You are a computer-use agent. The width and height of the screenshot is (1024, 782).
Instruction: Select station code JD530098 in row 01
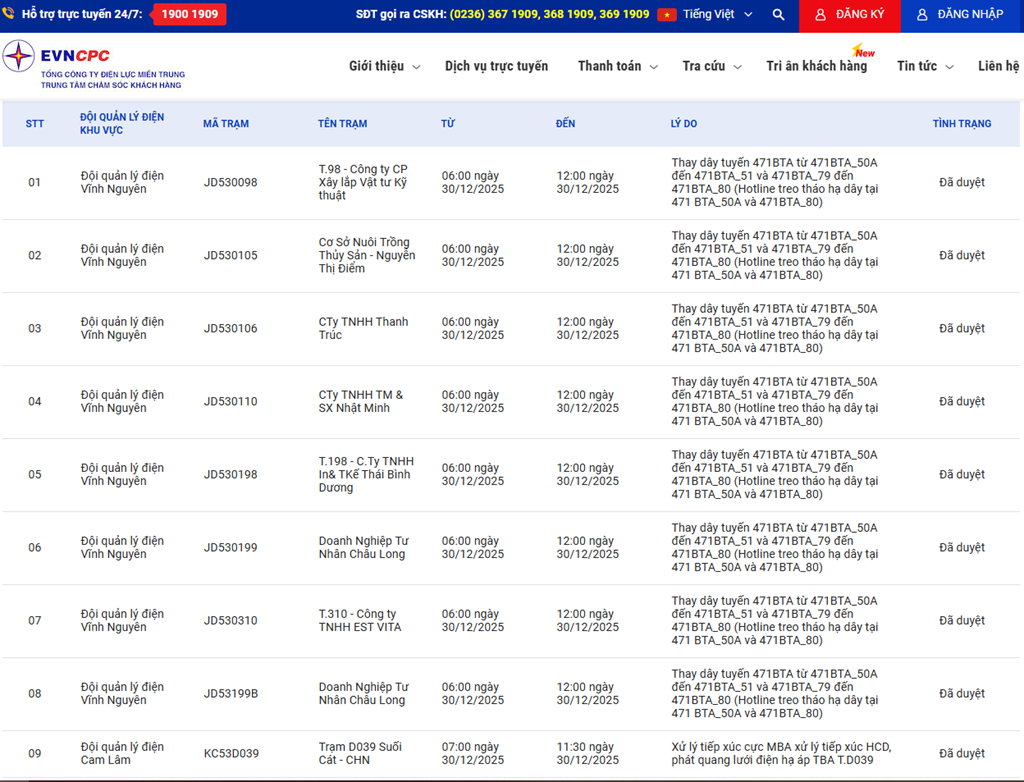230,183
